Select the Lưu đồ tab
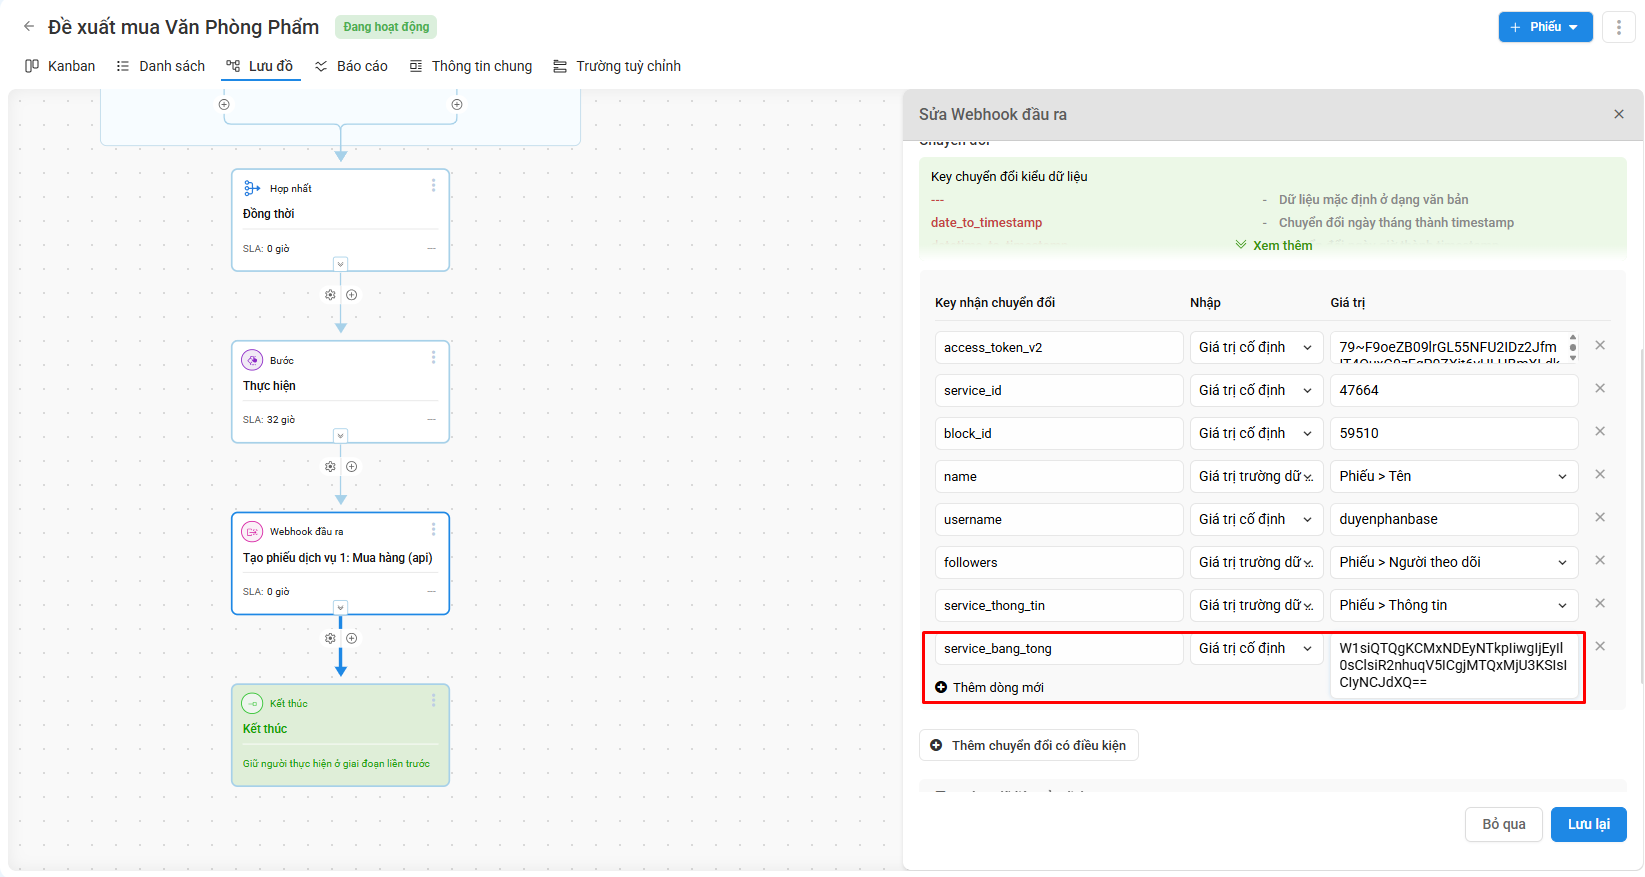The height and width of the screenshot is (877, 1645). pyautogui.click(x=260, y=66)
